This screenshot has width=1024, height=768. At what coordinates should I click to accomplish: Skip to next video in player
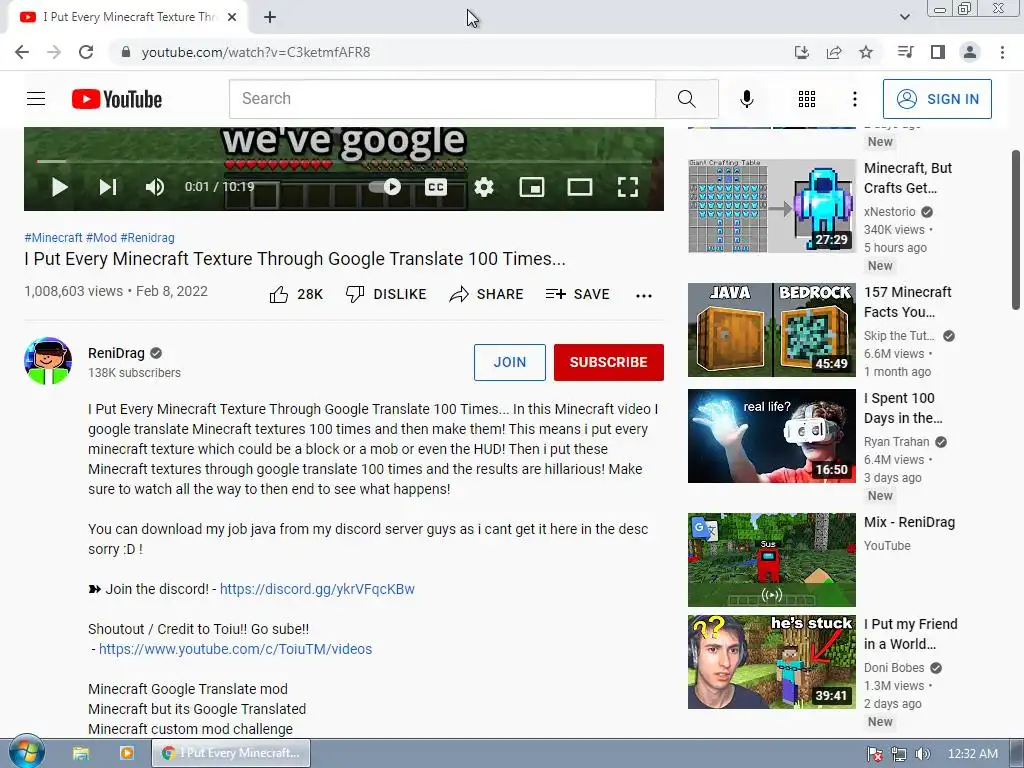pyautogui.click(x=108, y=187)
